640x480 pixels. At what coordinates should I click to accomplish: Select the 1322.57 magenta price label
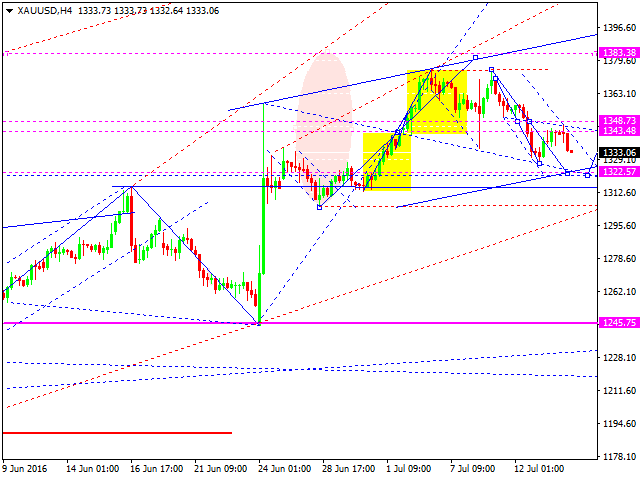pyautogui.click(x=619, y=171)
